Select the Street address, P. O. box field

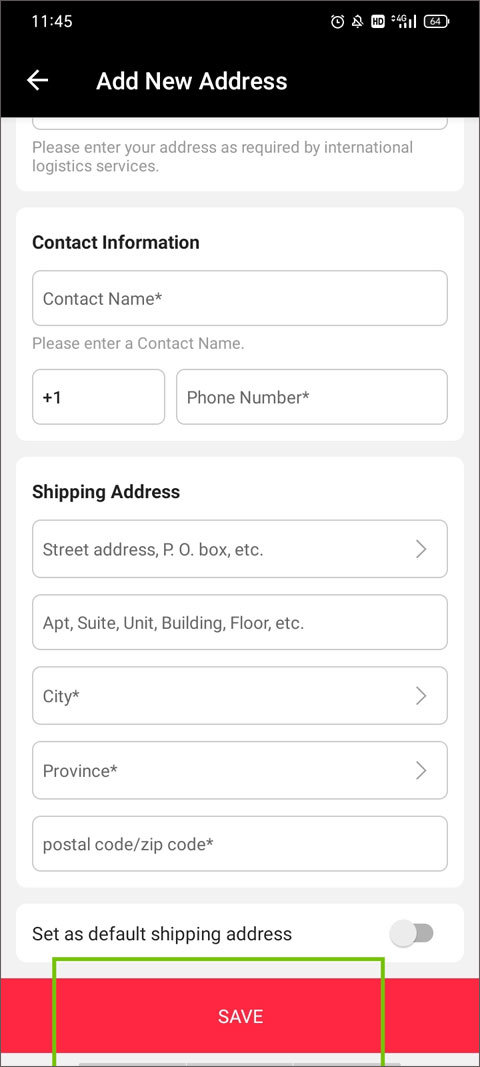240,549
